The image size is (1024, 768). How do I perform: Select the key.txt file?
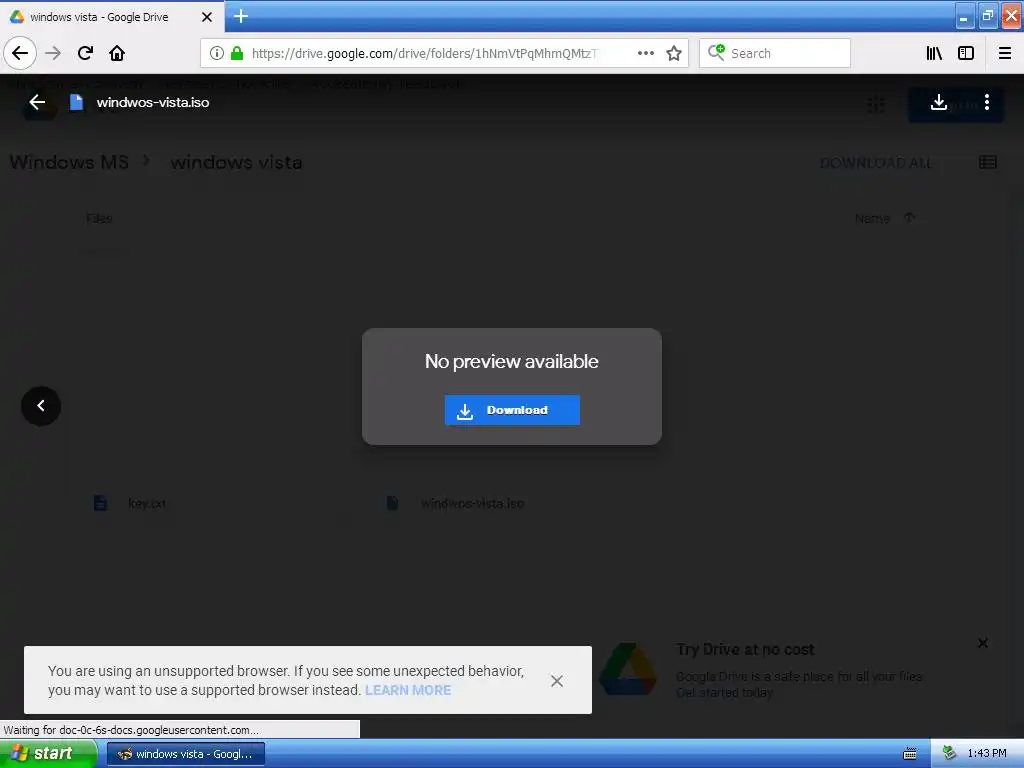(x=147, y=504)
